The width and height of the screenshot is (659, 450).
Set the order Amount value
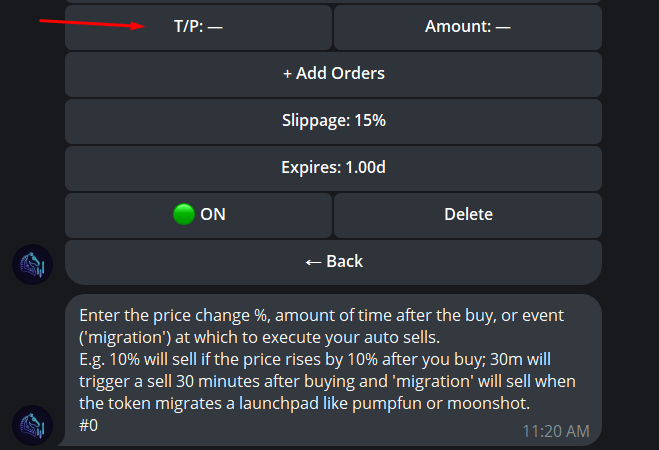click(467, 27)
